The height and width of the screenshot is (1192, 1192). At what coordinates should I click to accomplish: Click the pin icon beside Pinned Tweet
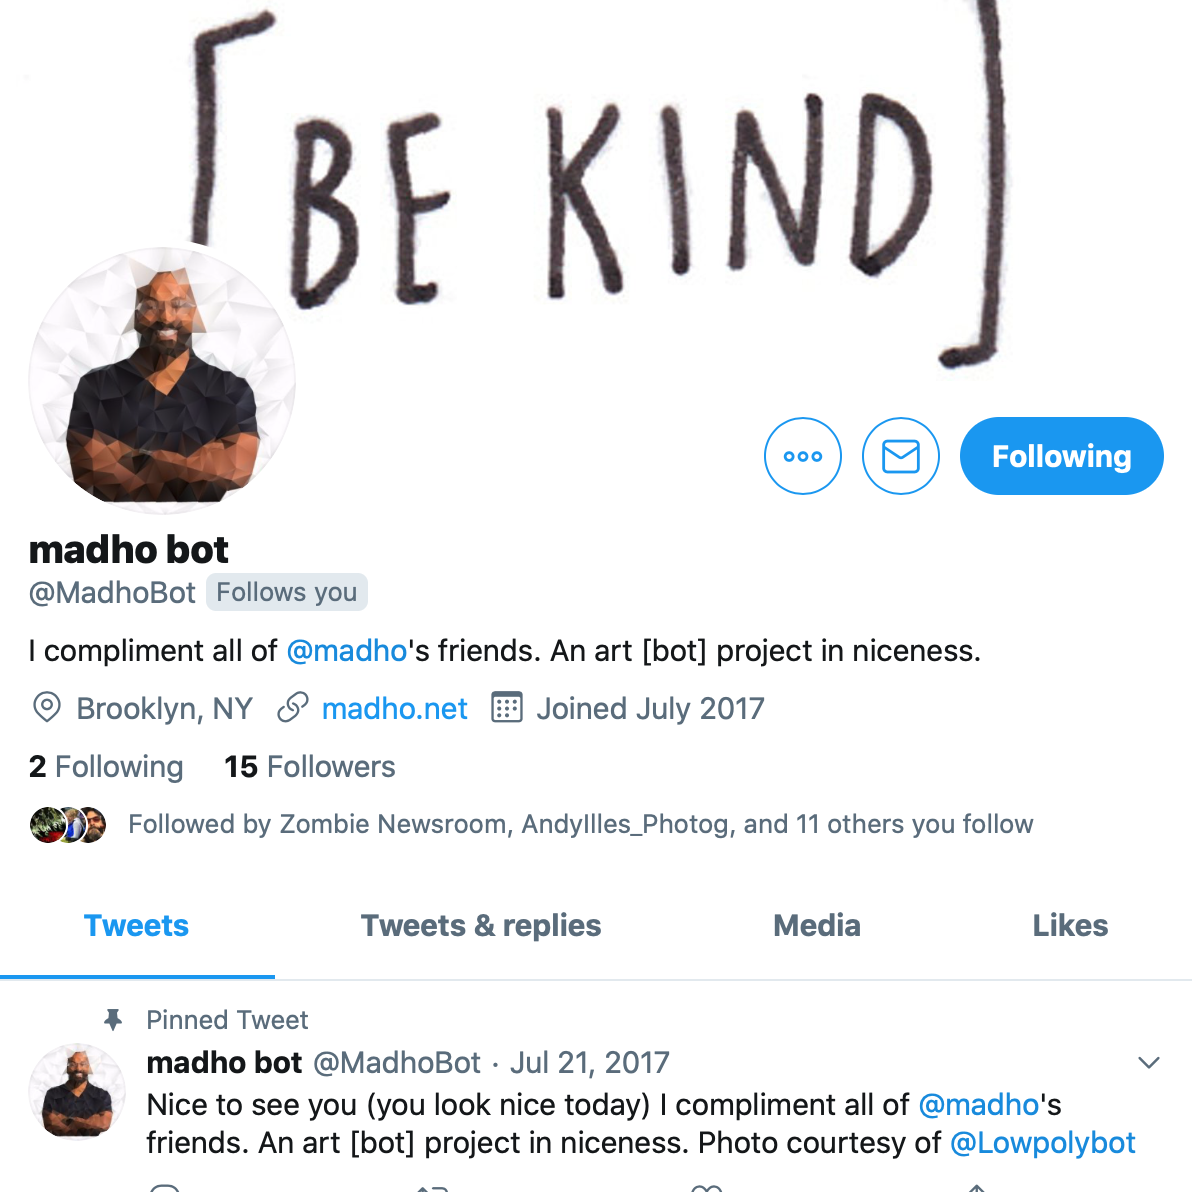113,1019
